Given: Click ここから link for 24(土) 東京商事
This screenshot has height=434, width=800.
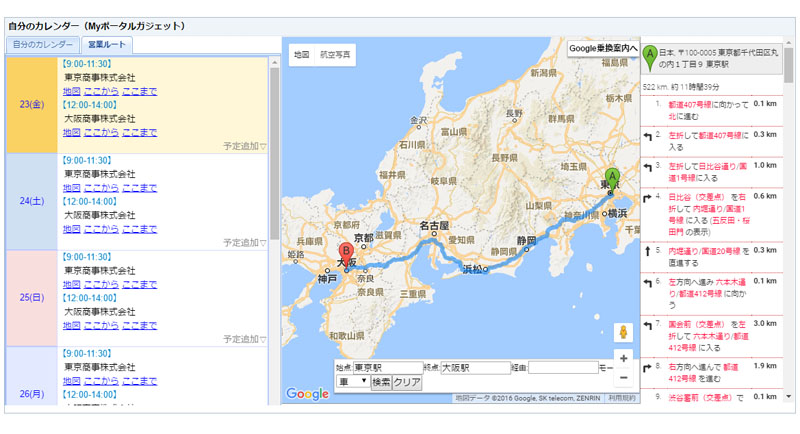Looking at the screenshot, I should coord(101,188).
